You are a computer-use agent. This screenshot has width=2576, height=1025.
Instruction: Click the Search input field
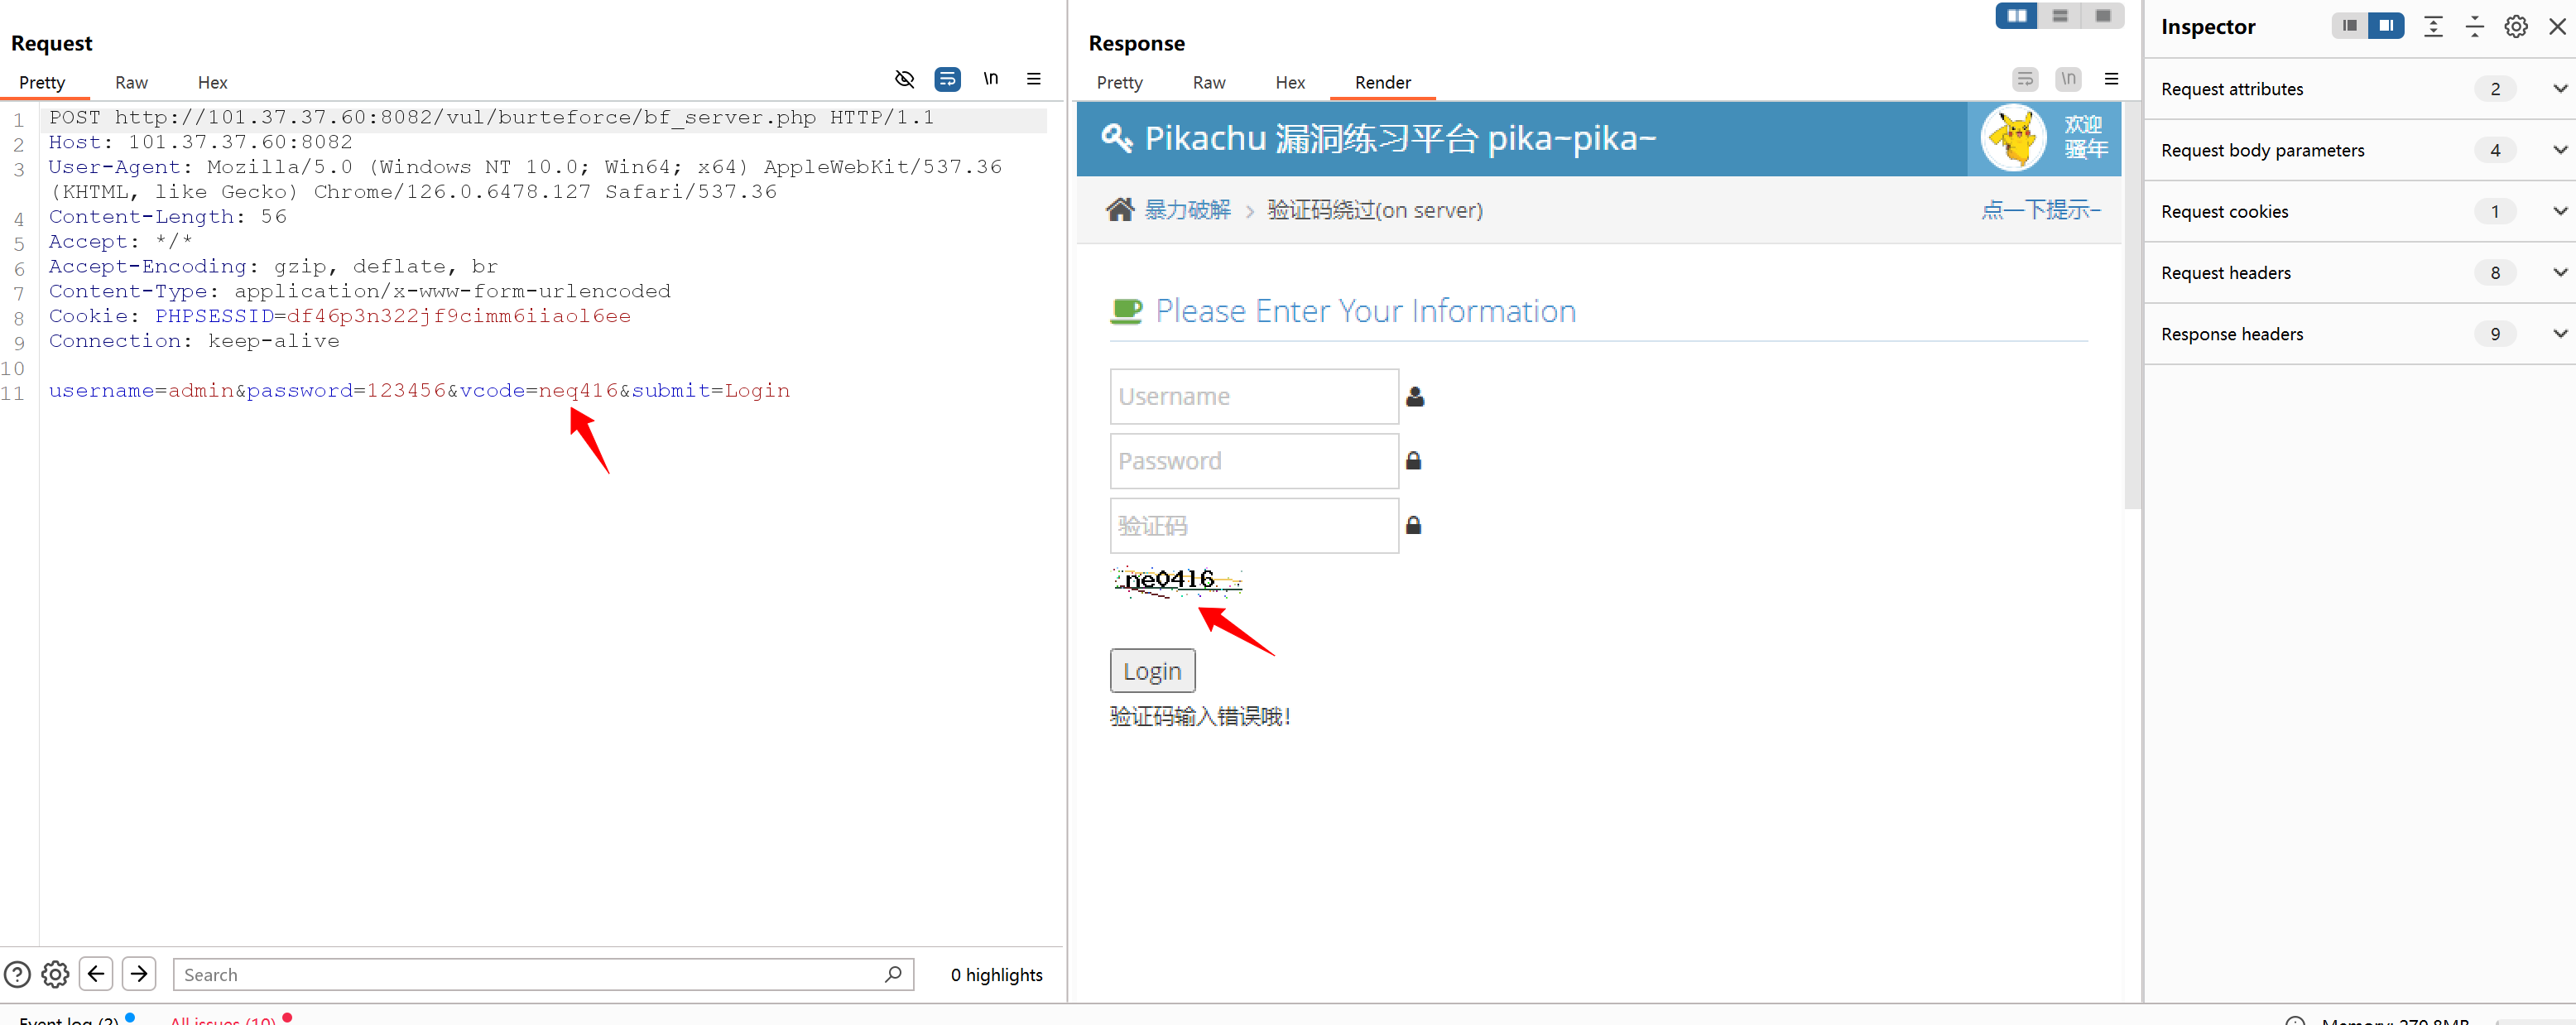pos(530,975)
